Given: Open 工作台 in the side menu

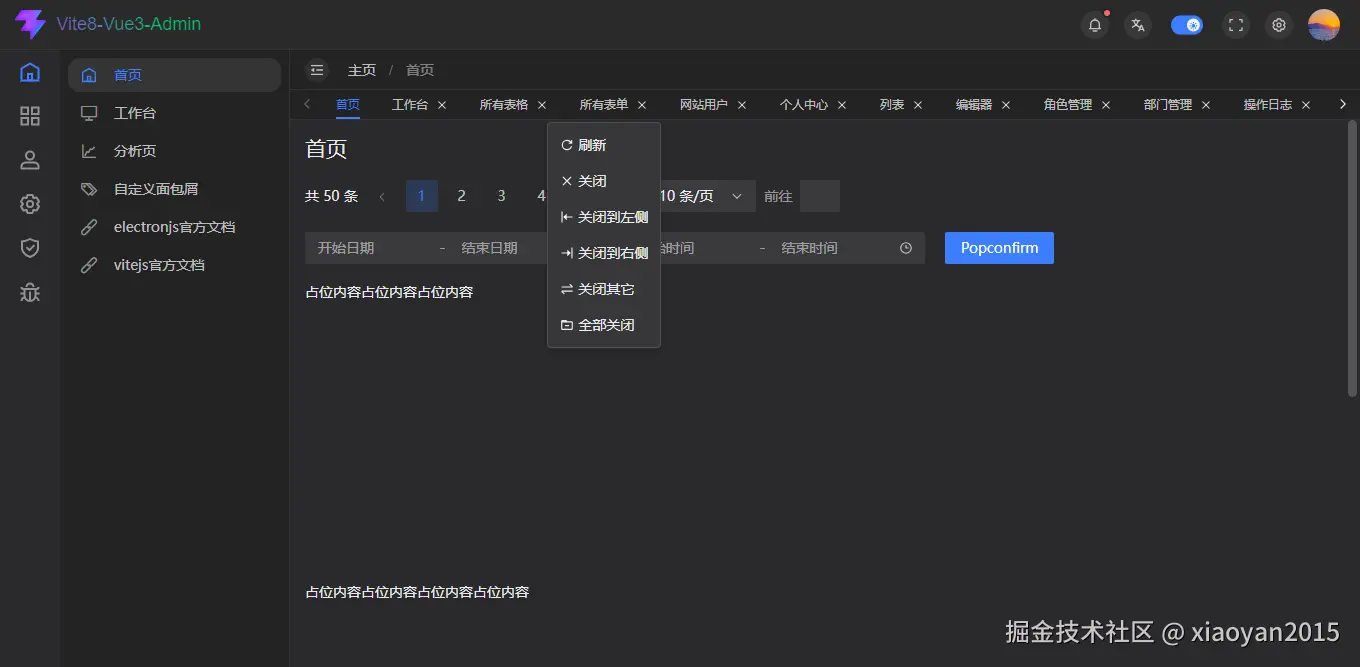Looking at the screenshot, I should (174, 113).
